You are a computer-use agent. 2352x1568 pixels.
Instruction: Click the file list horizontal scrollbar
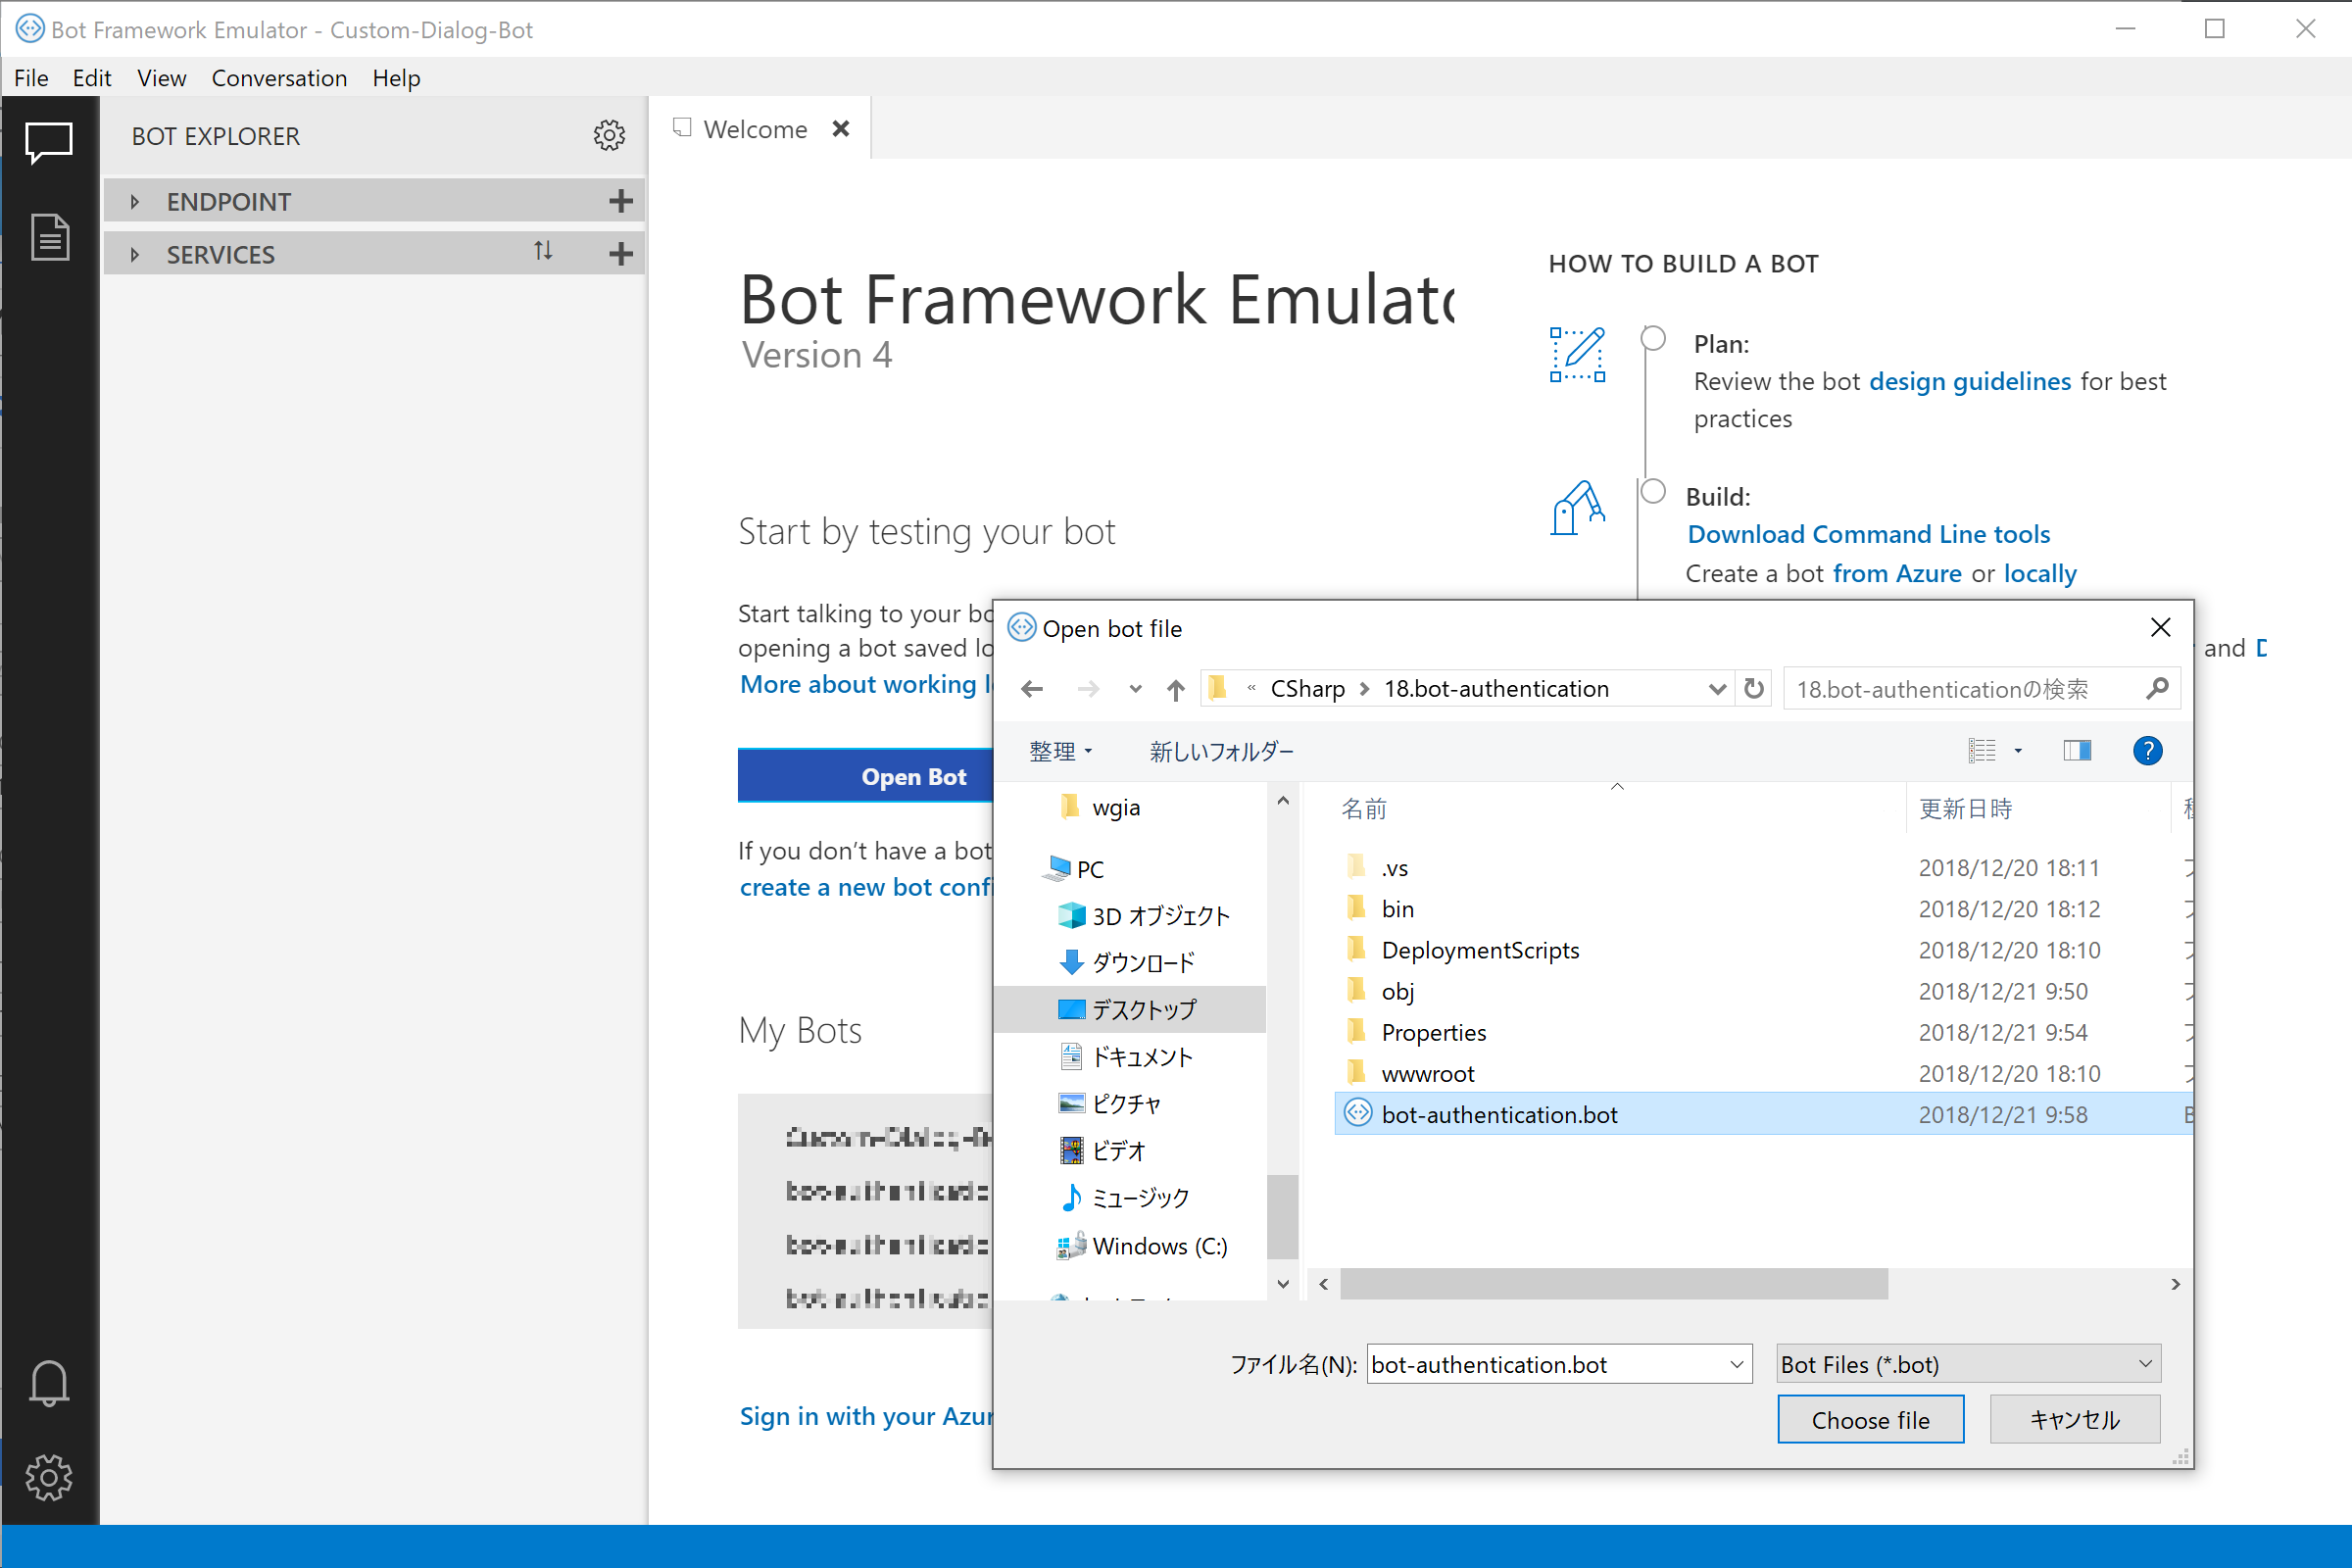tap(1613, 1284)
